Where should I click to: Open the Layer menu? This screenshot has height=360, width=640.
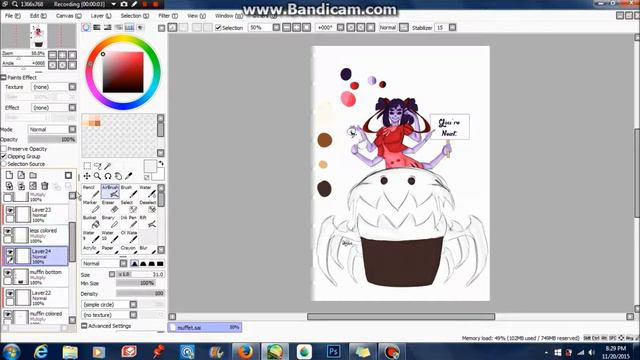[x=101, y=16]
